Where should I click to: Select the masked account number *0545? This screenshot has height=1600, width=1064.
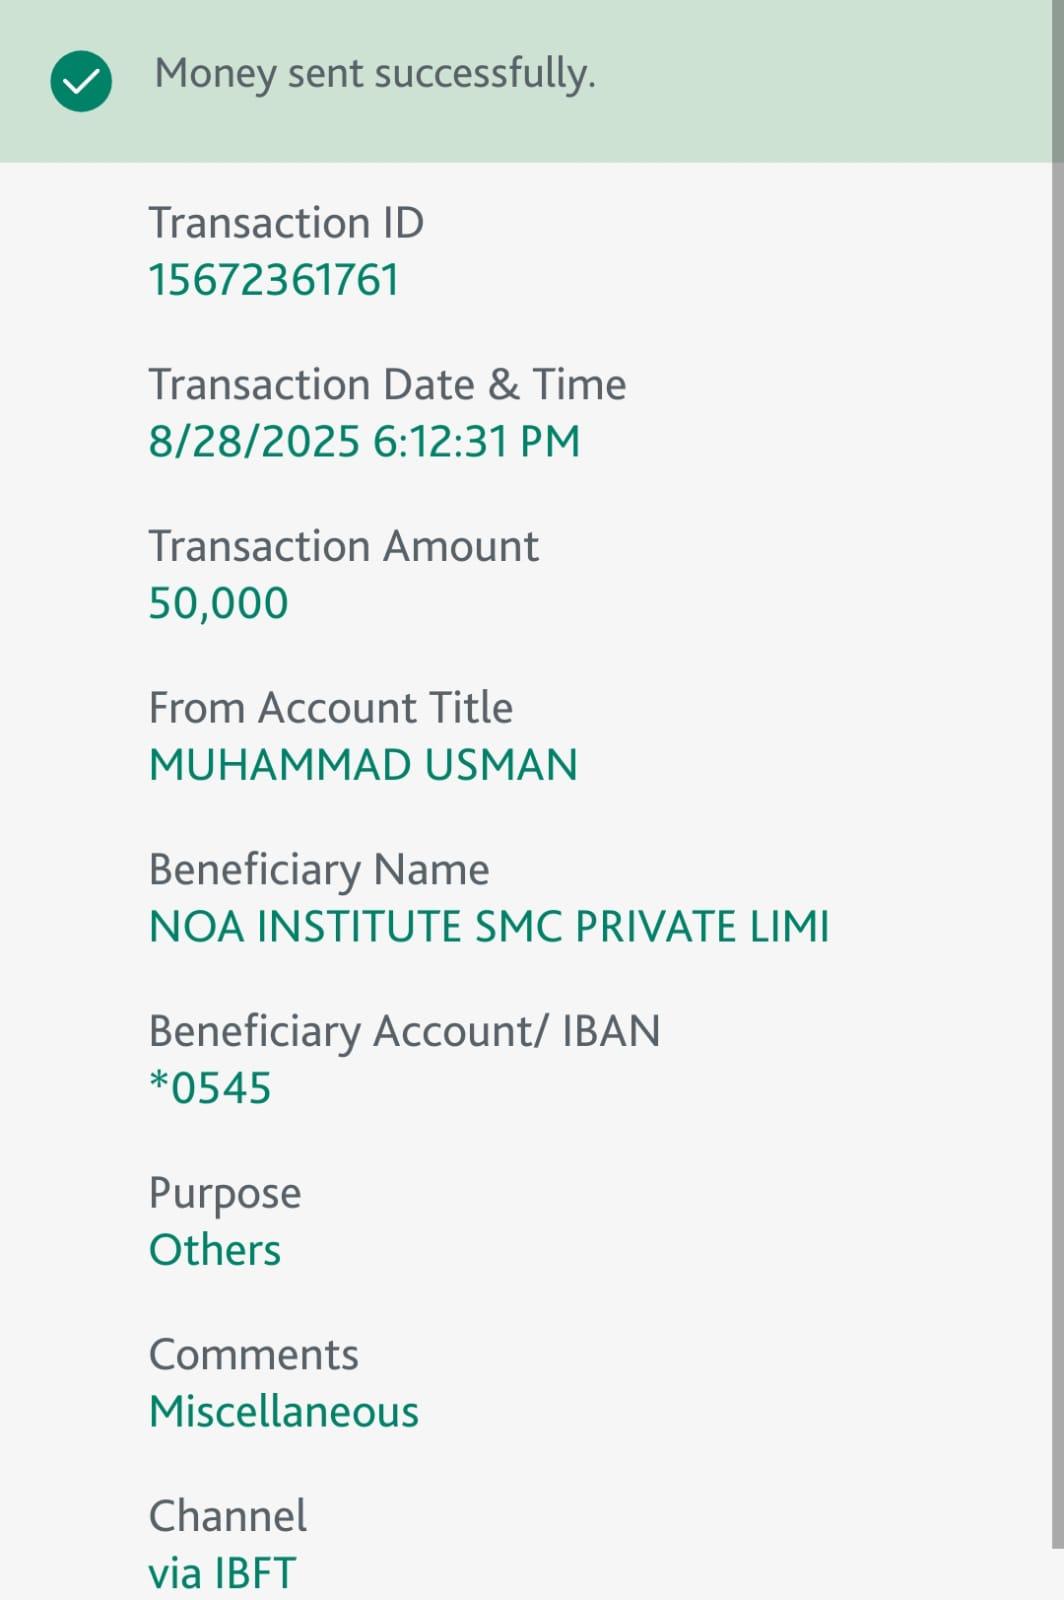click(210, 1088)
